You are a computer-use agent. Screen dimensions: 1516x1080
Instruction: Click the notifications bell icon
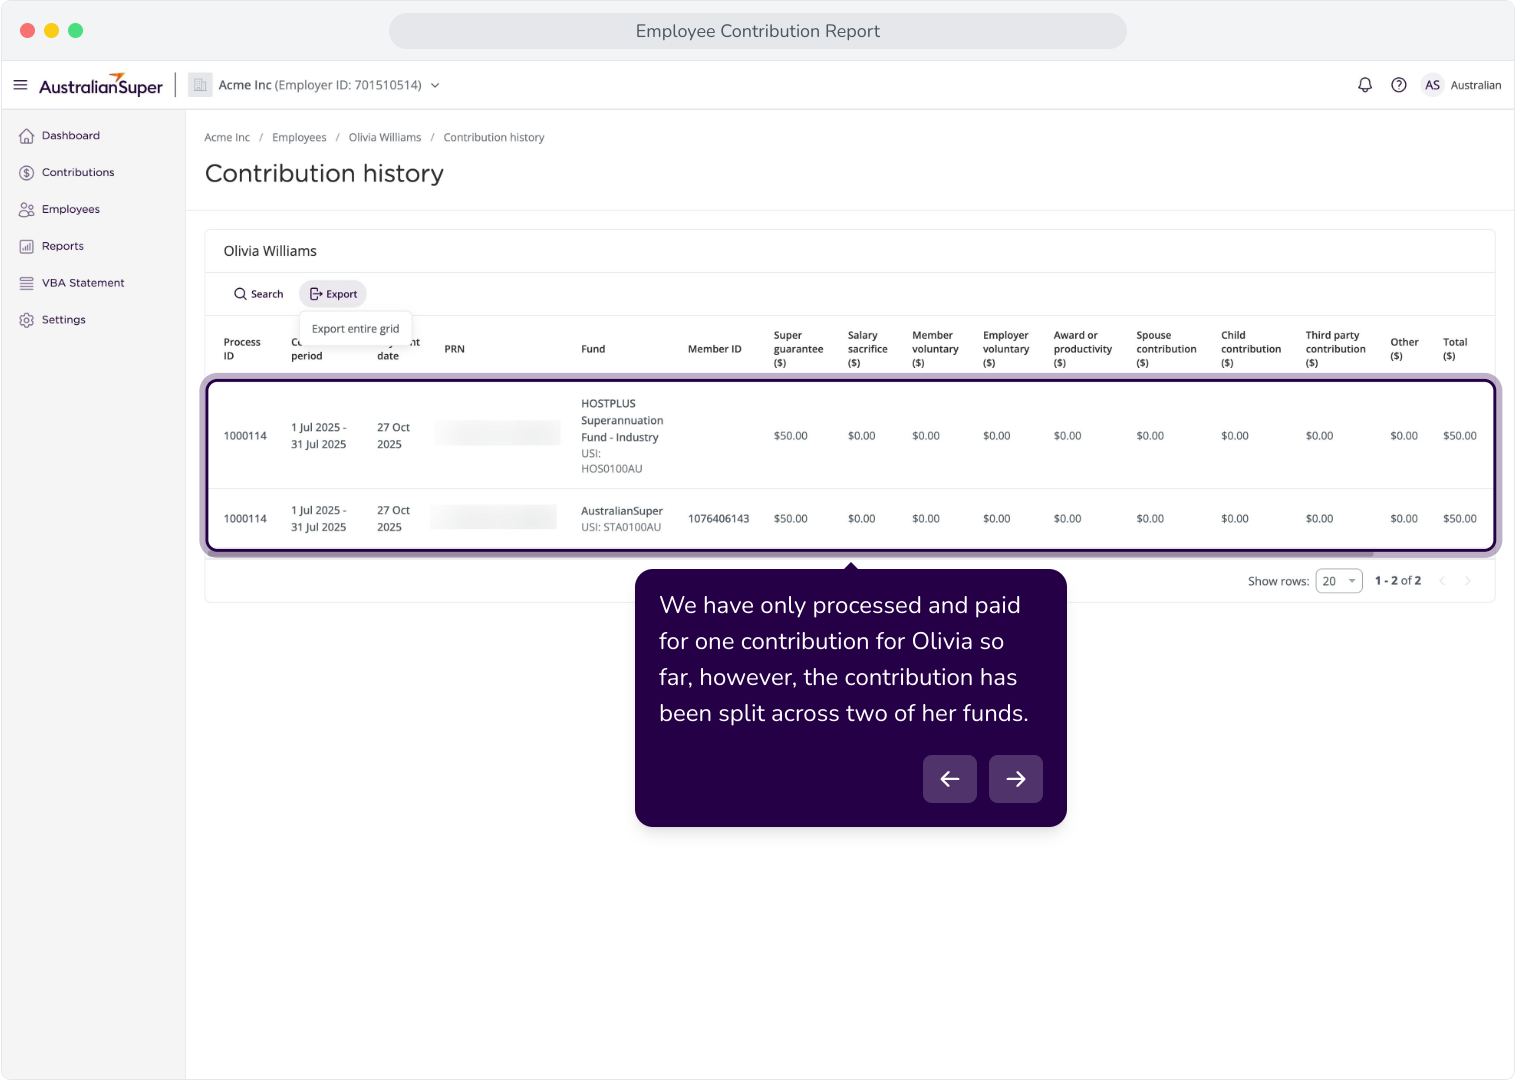1365,85
